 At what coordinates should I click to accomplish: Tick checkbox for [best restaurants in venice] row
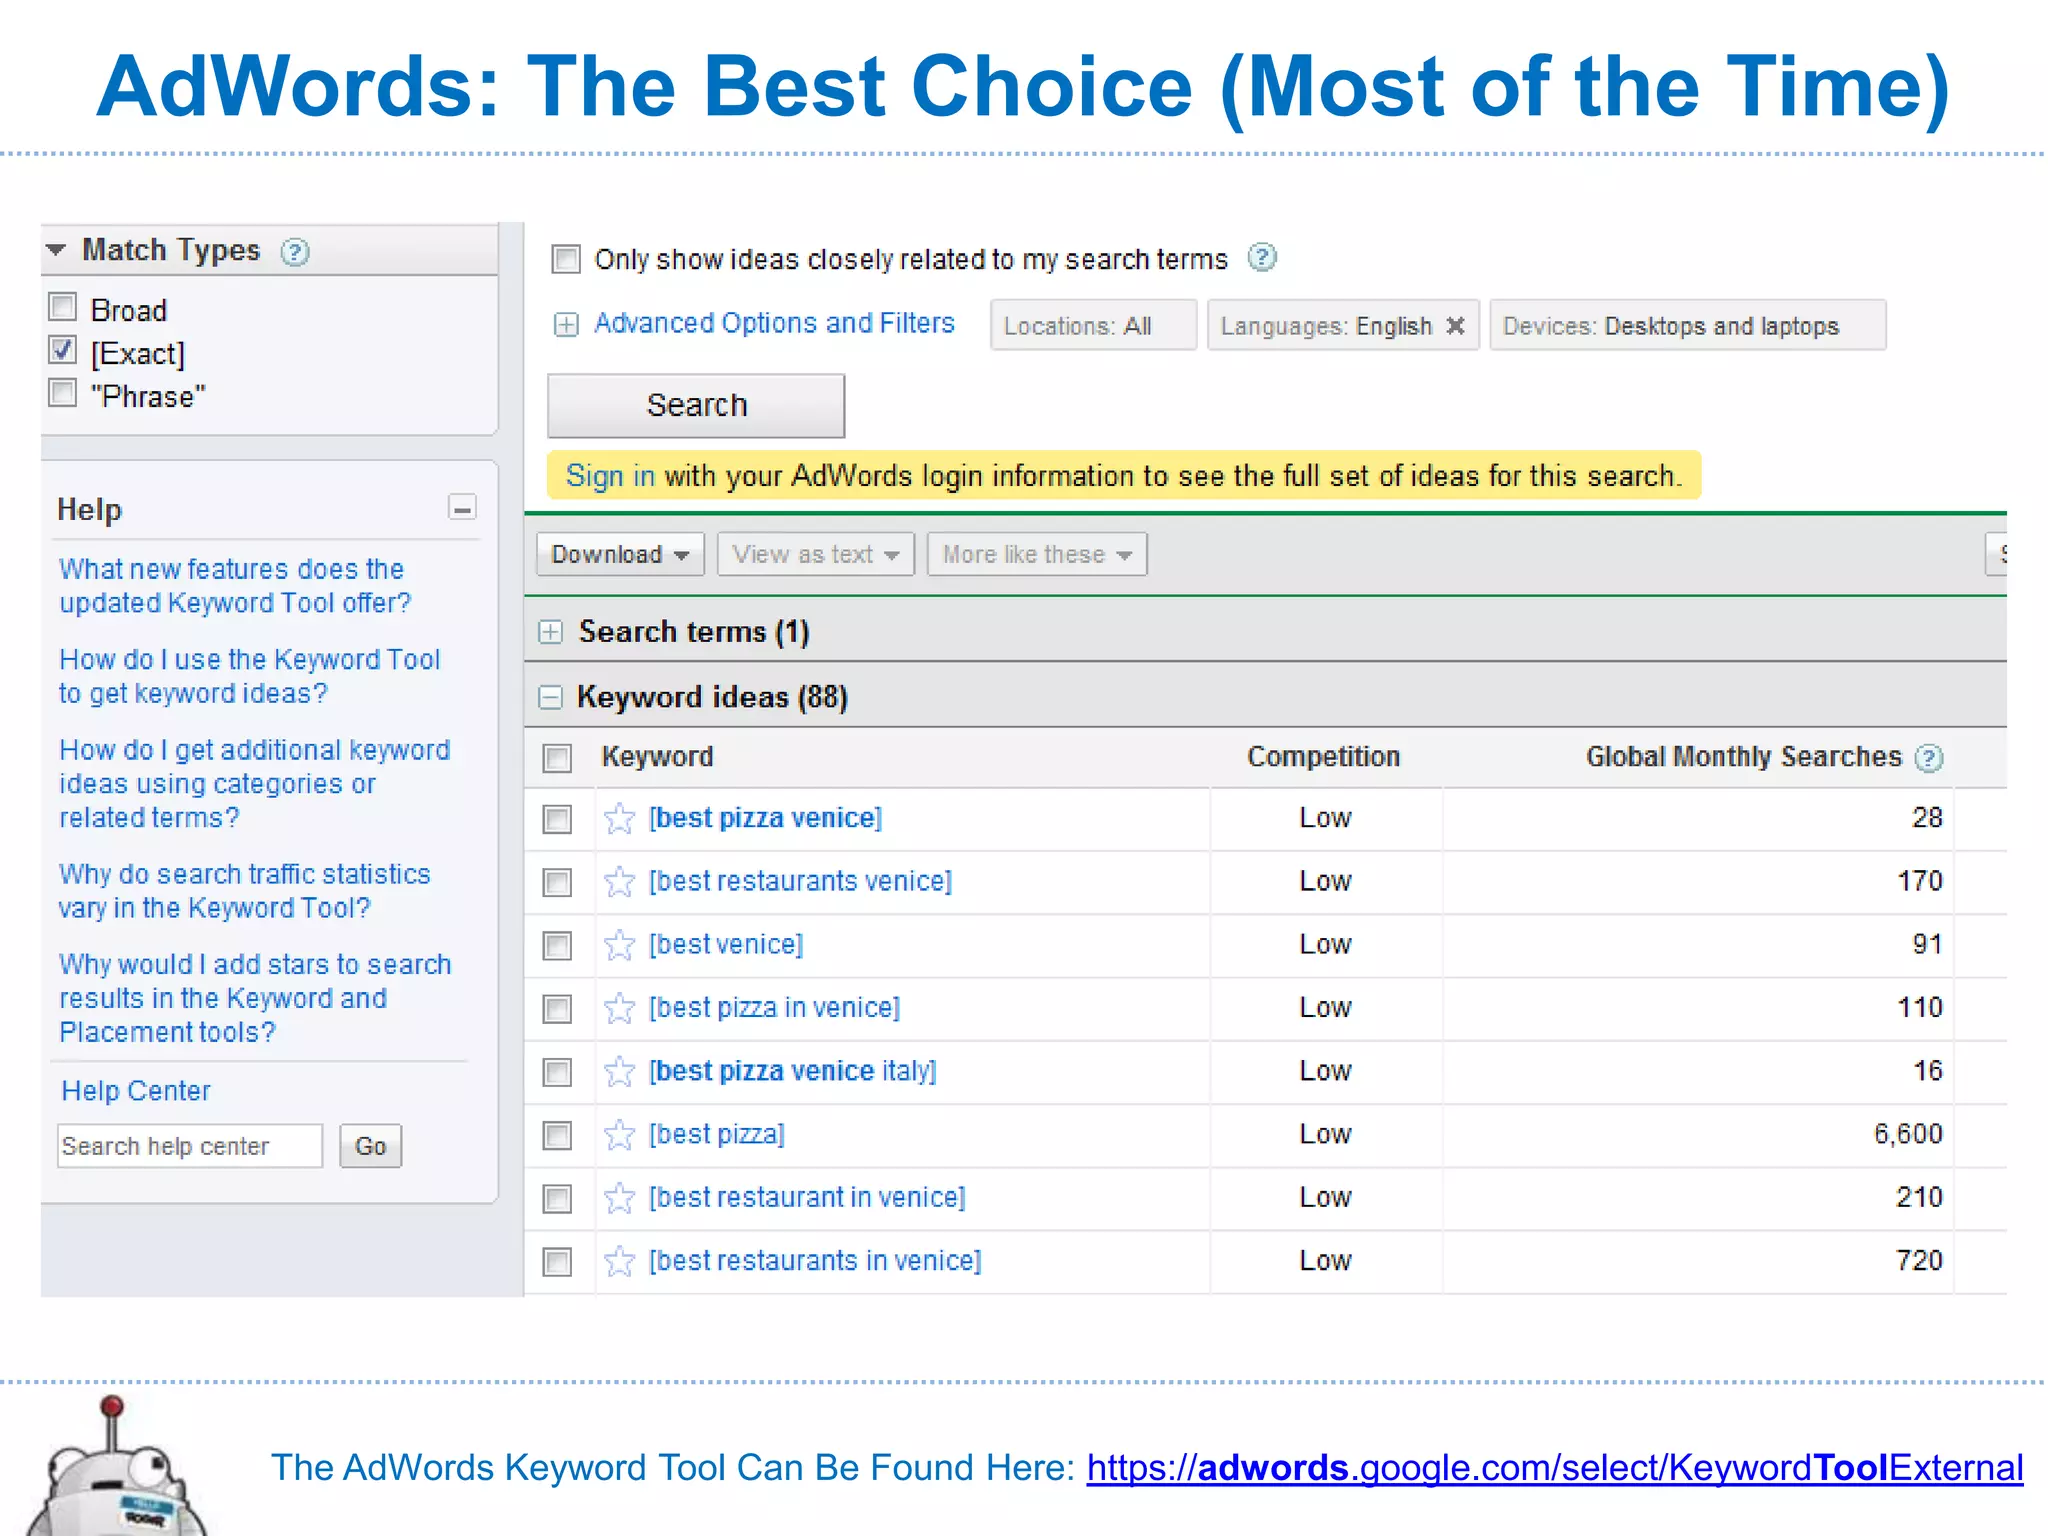tap(557, 1262)
